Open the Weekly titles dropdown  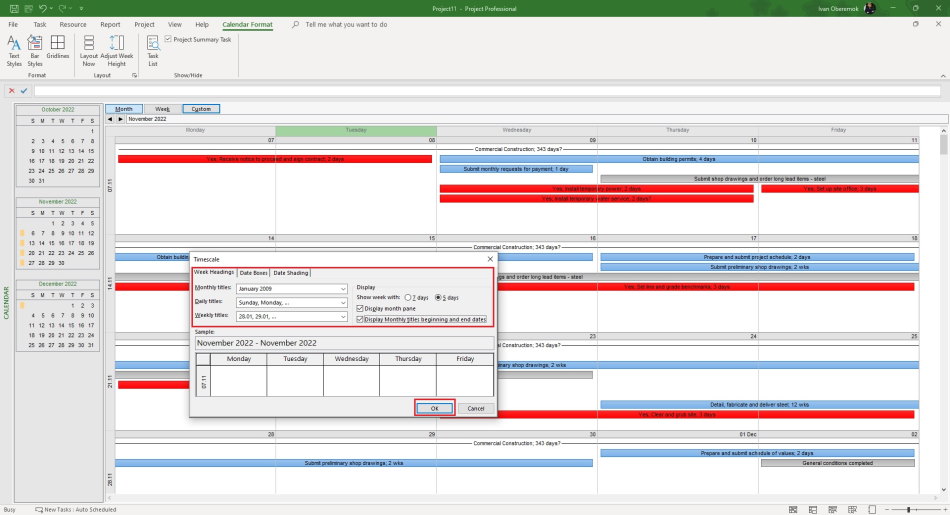(x=343, y=316)
